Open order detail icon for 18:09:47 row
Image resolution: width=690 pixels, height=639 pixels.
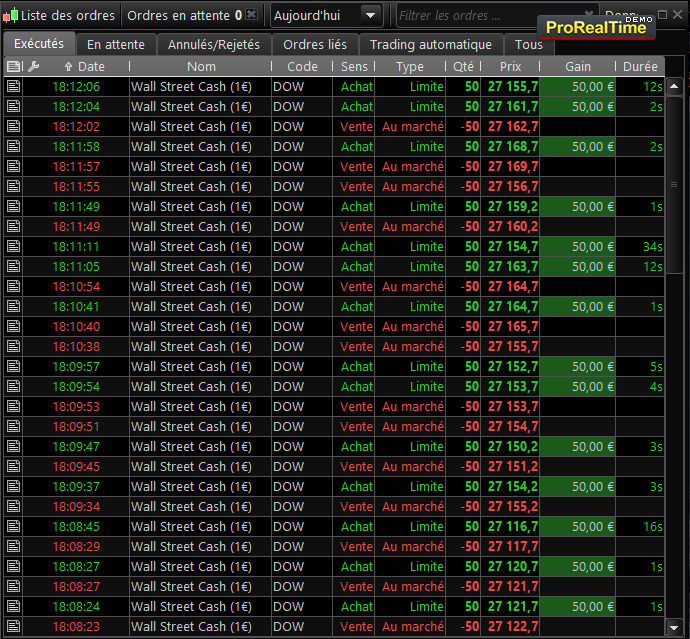click(14, 446)
